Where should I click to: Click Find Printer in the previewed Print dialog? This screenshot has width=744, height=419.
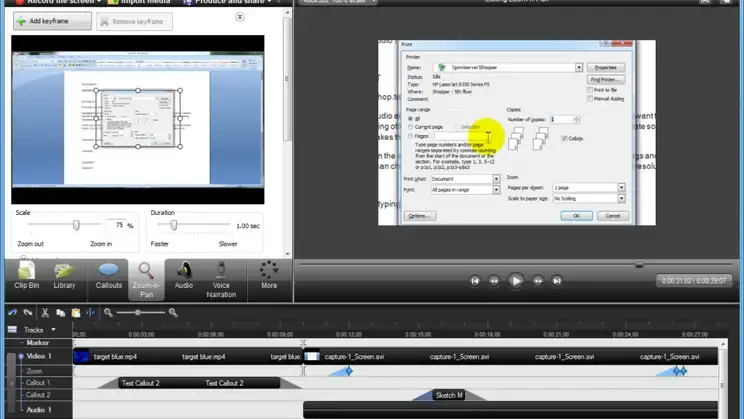tap(605, 80)
